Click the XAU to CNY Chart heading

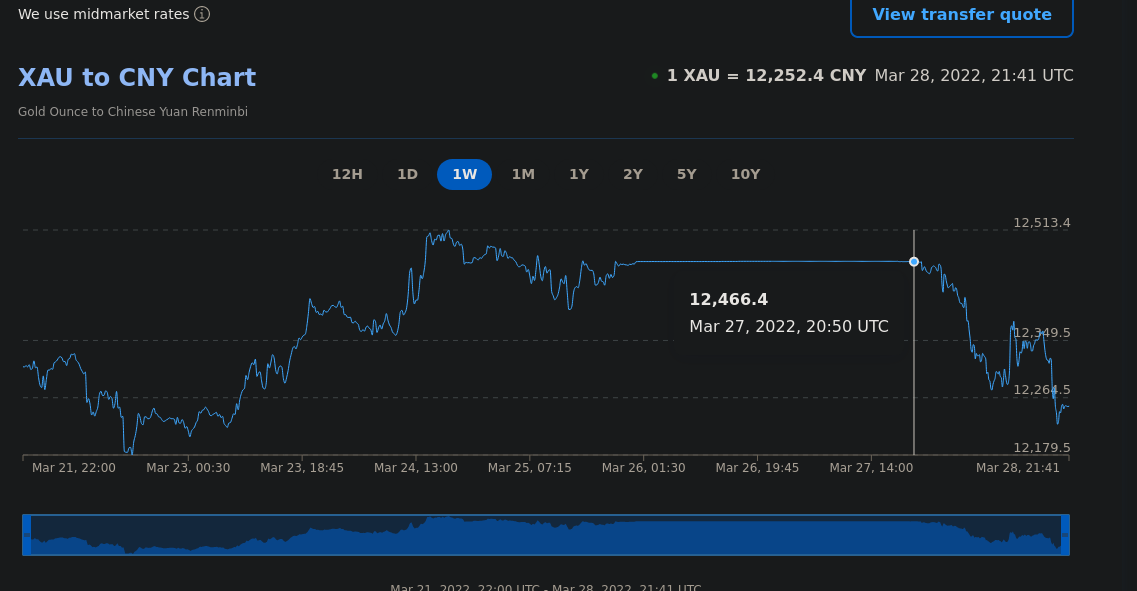137,78
